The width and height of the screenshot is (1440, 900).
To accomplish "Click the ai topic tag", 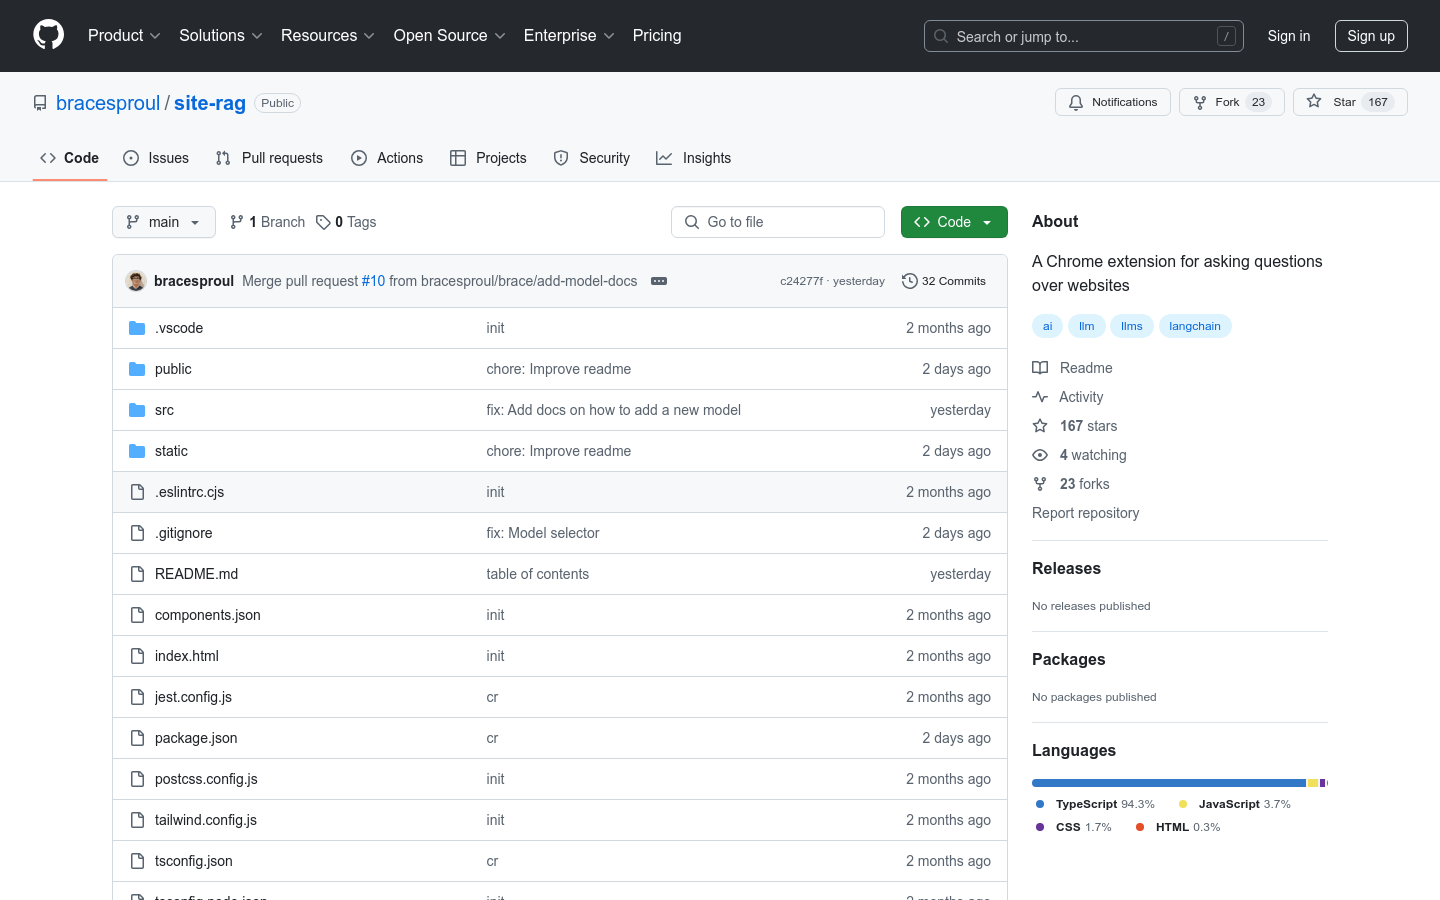I will [x=1047, y=326].
